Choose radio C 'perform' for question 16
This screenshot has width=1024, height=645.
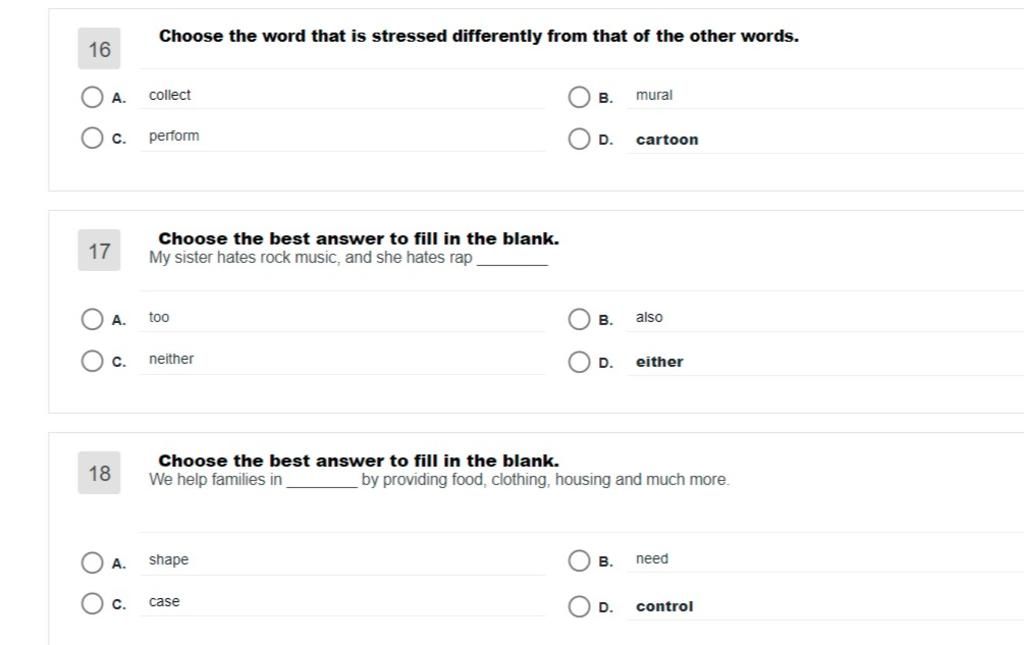click(x=92, y=138)
